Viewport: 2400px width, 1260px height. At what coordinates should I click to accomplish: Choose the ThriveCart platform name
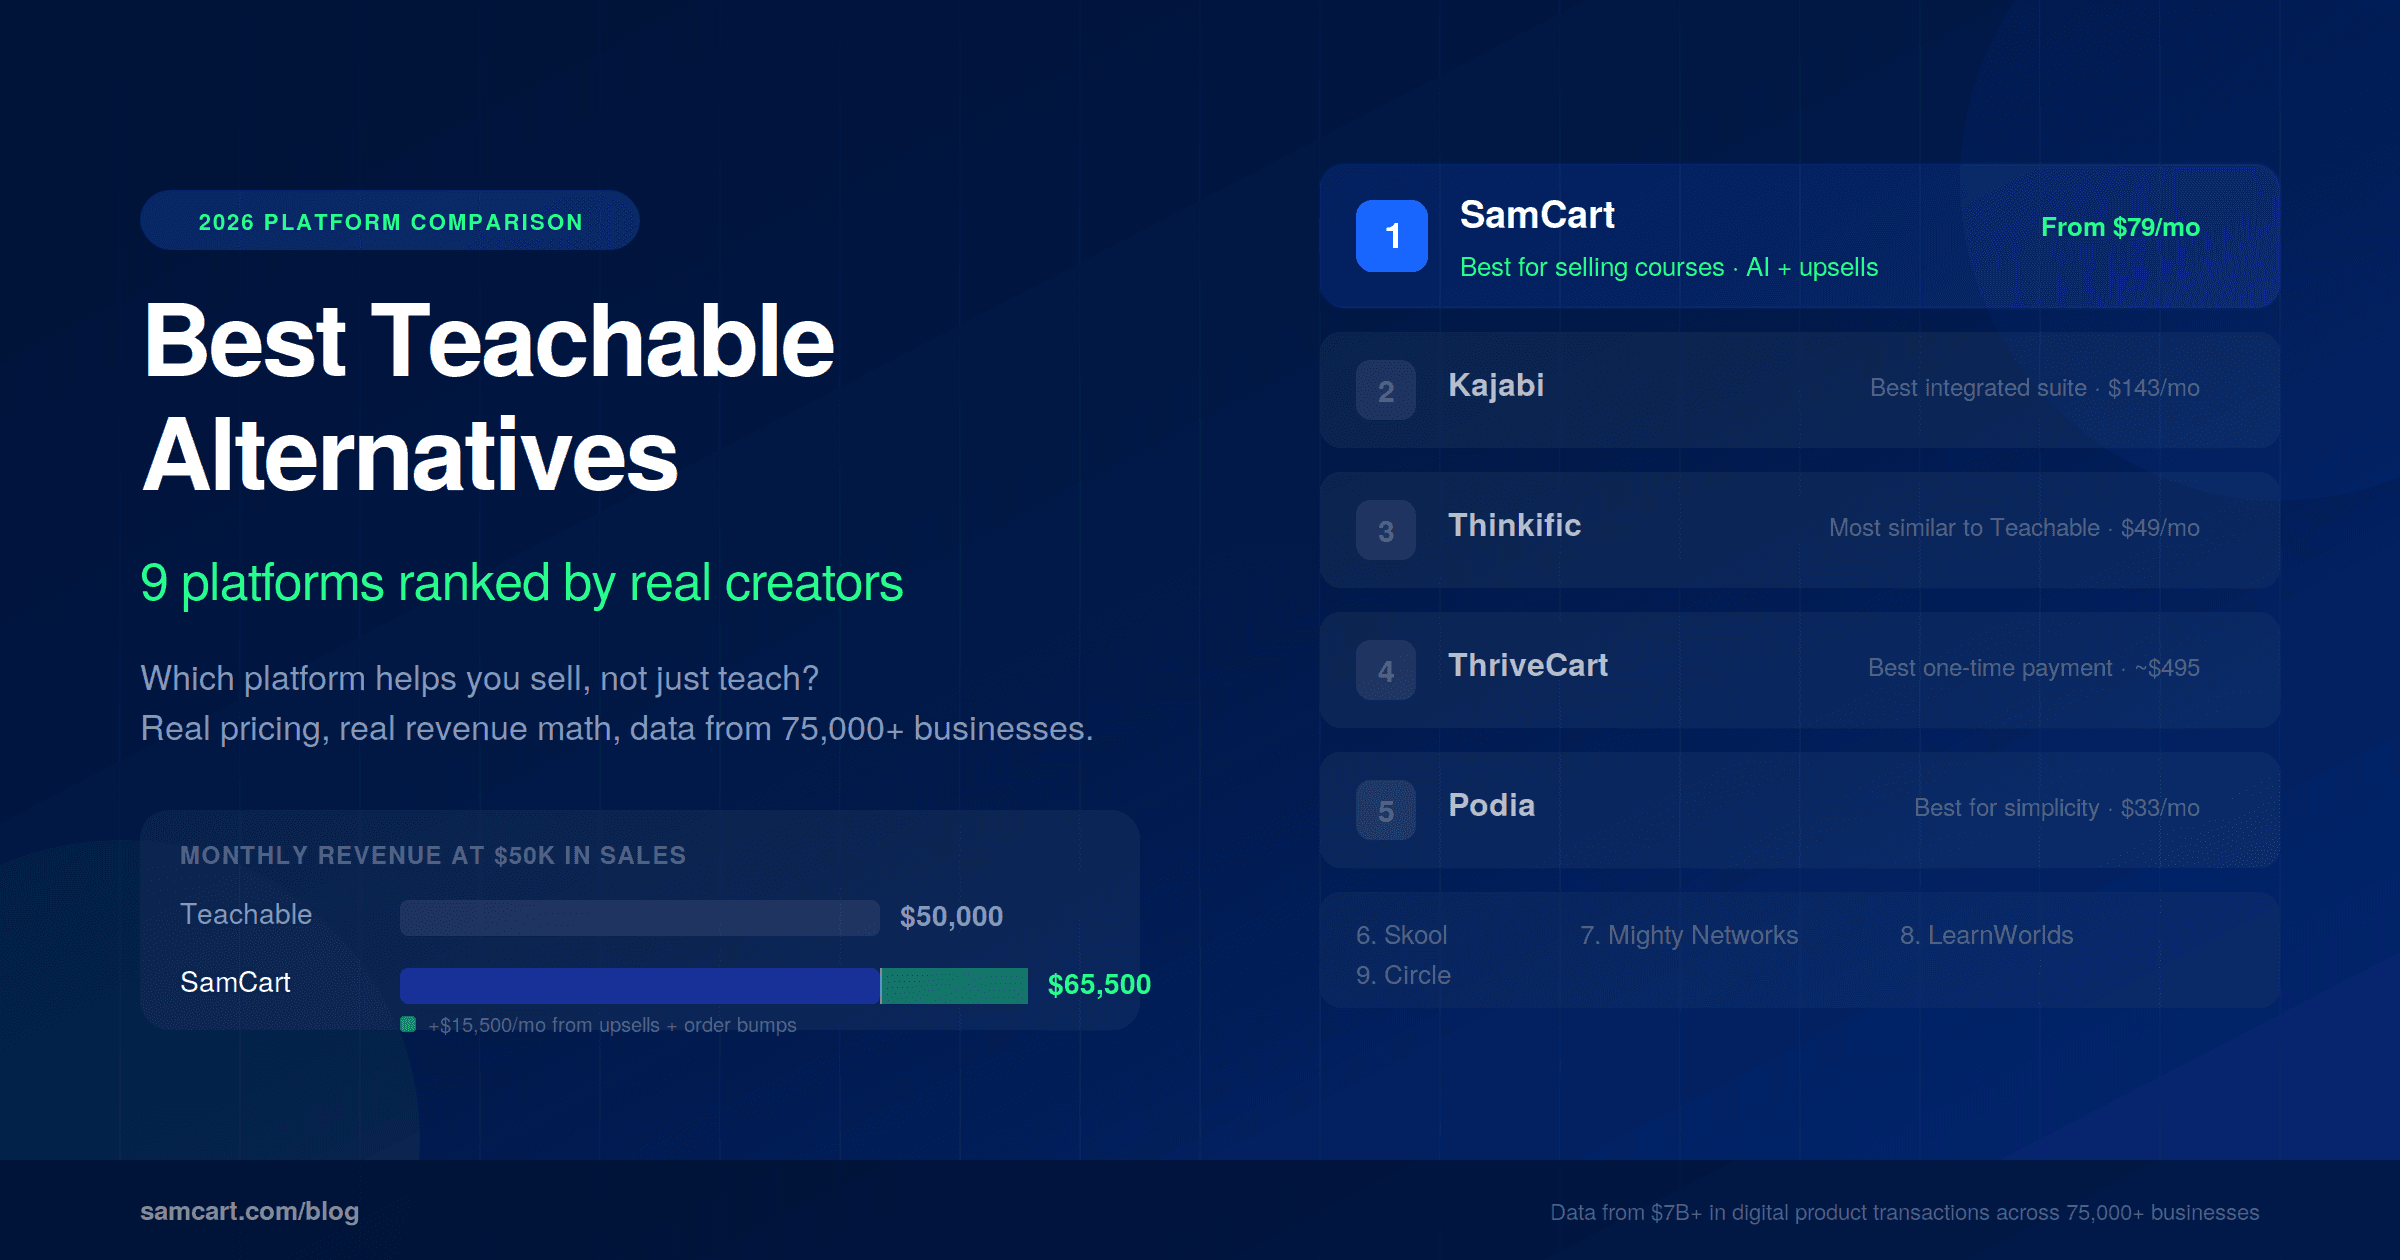tap(1527, 666)
